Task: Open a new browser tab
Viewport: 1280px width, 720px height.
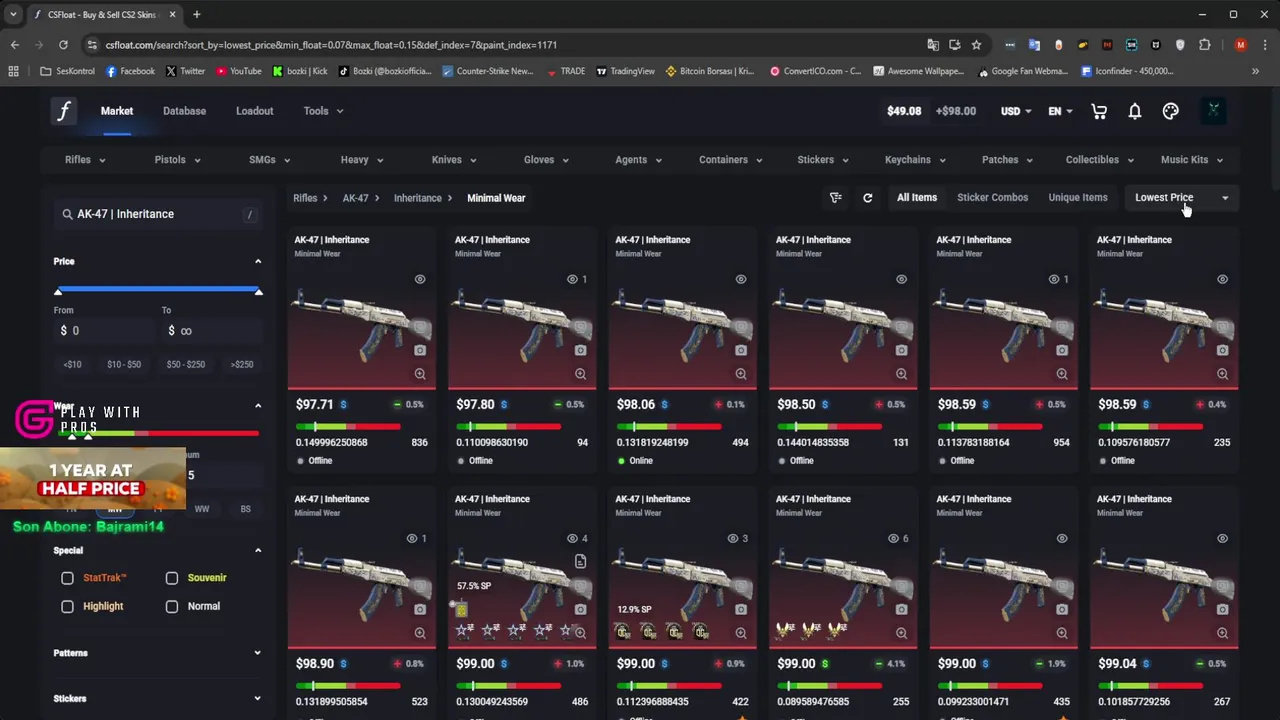Action: pyautogui.click(x=196, y=14)
